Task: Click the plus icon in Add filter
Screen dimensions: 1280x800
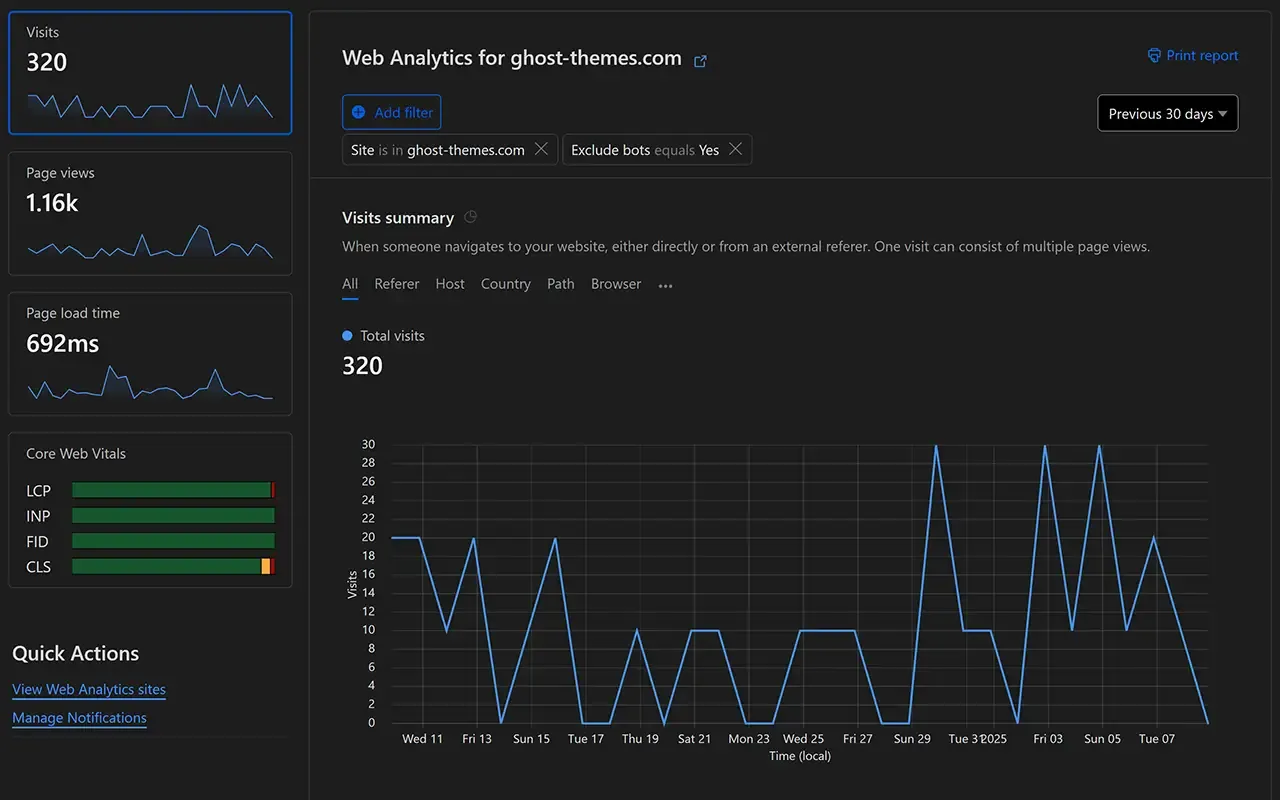Action: click(358, 113)
